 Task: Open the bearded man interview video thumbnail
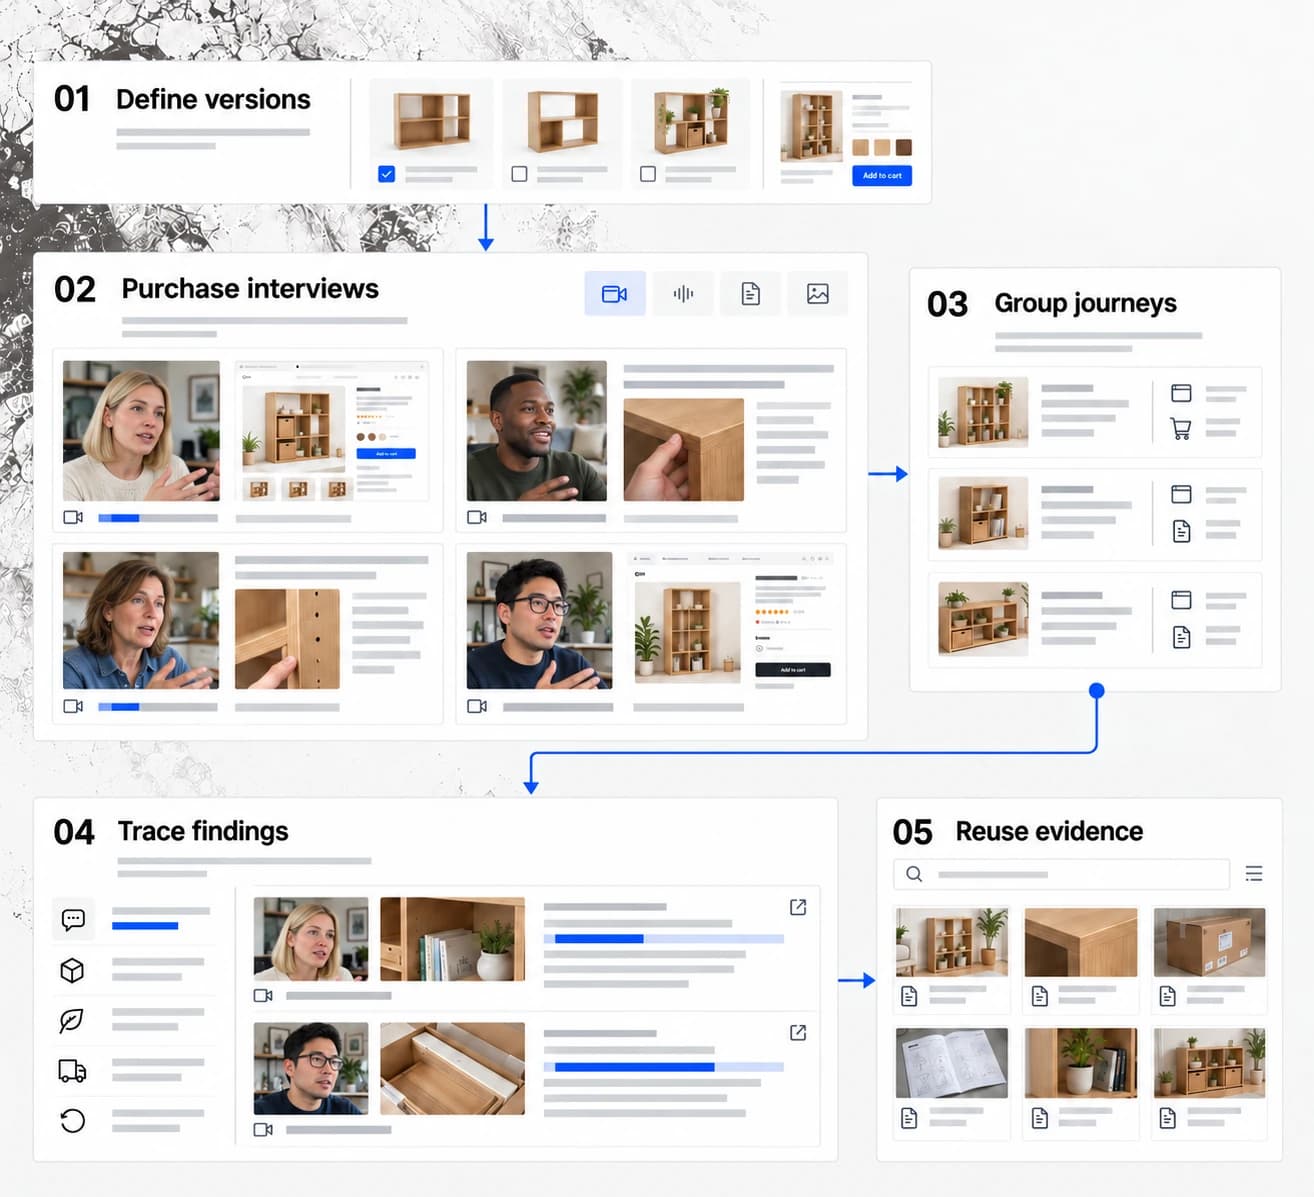536,431
